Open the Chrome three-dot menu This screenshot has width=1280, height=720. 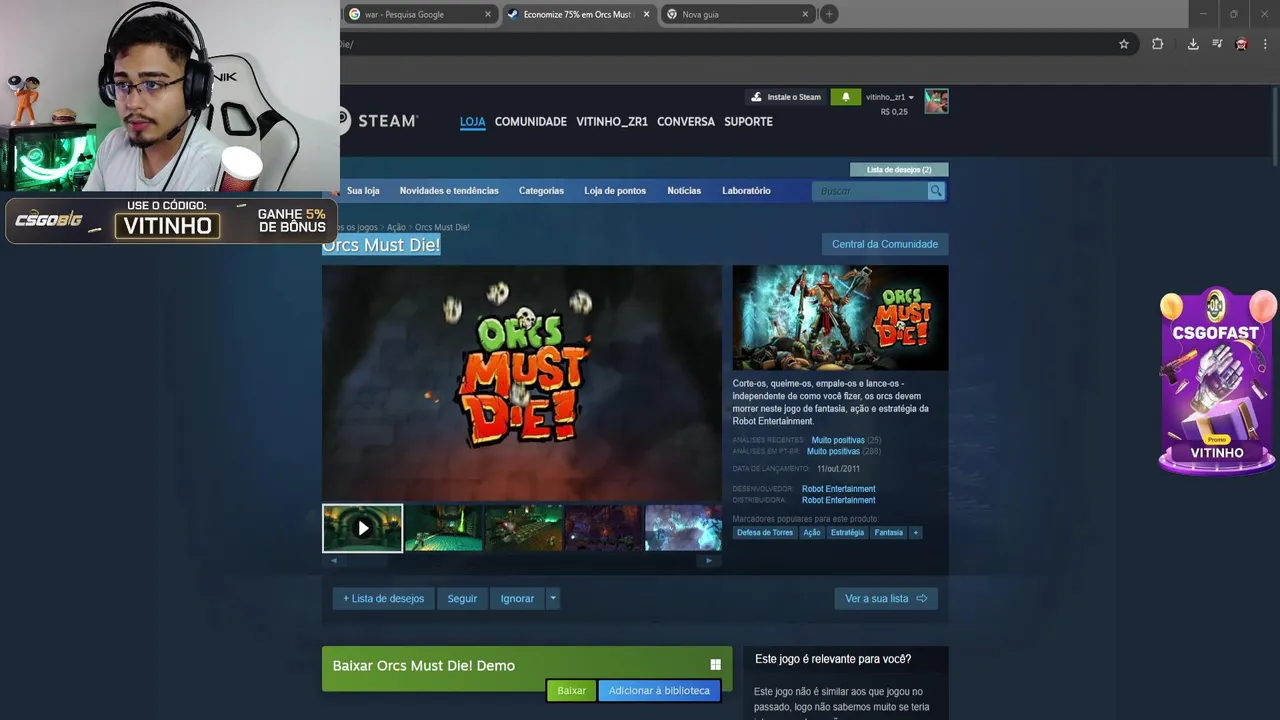click(x=1265, y=44)
